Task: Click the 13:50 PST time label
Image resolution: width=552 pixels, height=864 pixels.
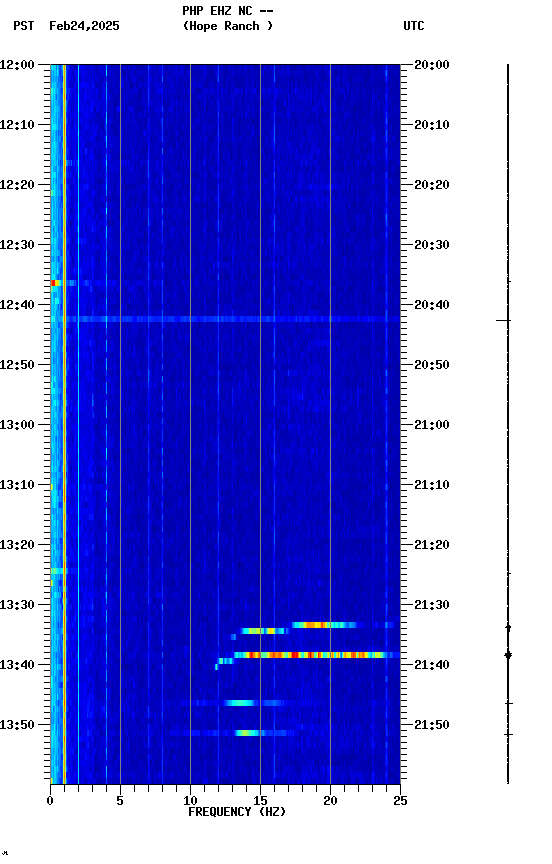Action: pos(17,725)
